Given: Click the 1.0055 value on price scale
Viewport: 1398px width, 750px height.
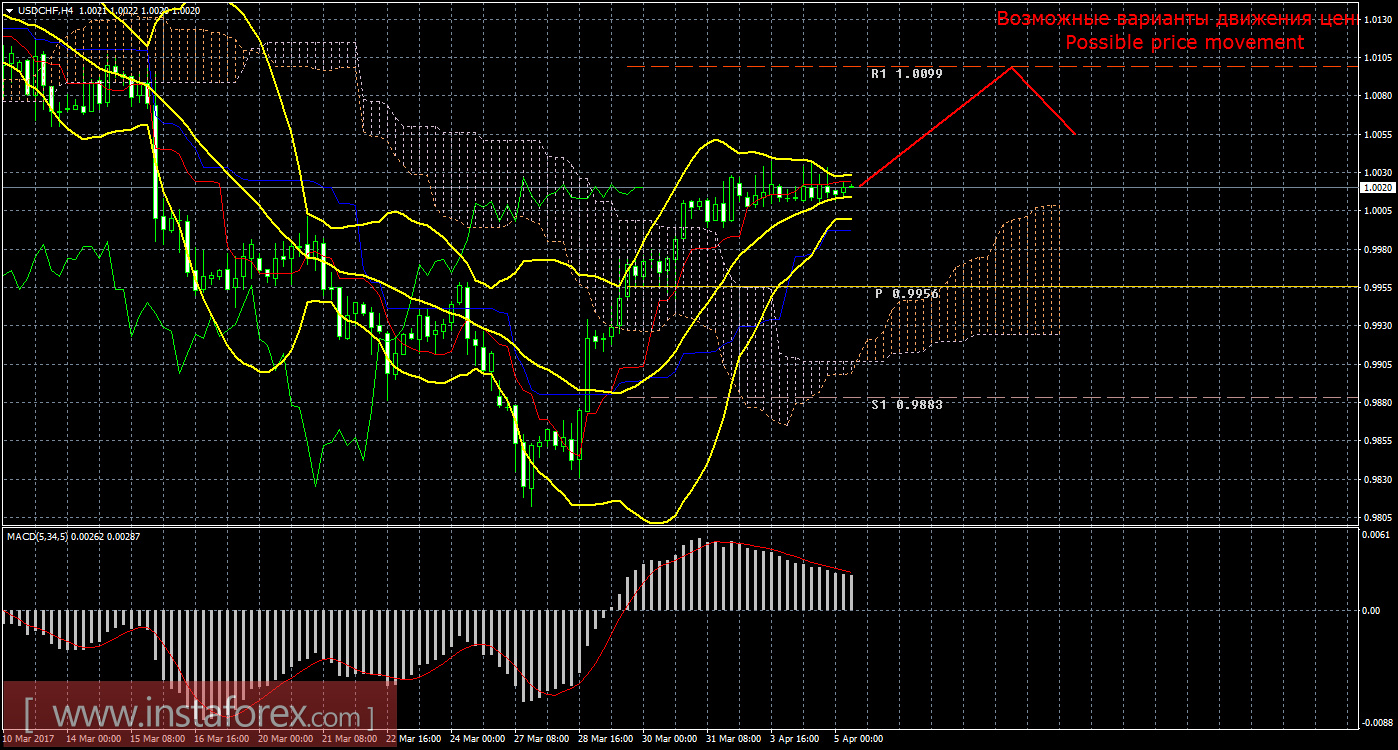Looking at the screenshot, I should tap(1377, 135).
